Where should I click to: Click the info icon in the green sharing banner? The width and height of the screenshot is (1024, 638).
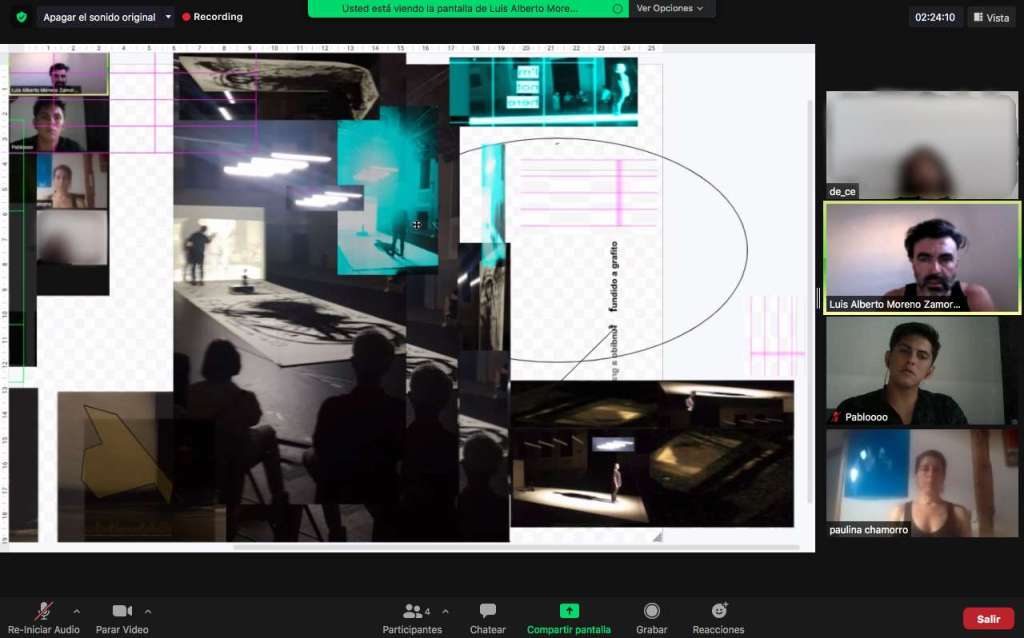[x=618, y=8]
